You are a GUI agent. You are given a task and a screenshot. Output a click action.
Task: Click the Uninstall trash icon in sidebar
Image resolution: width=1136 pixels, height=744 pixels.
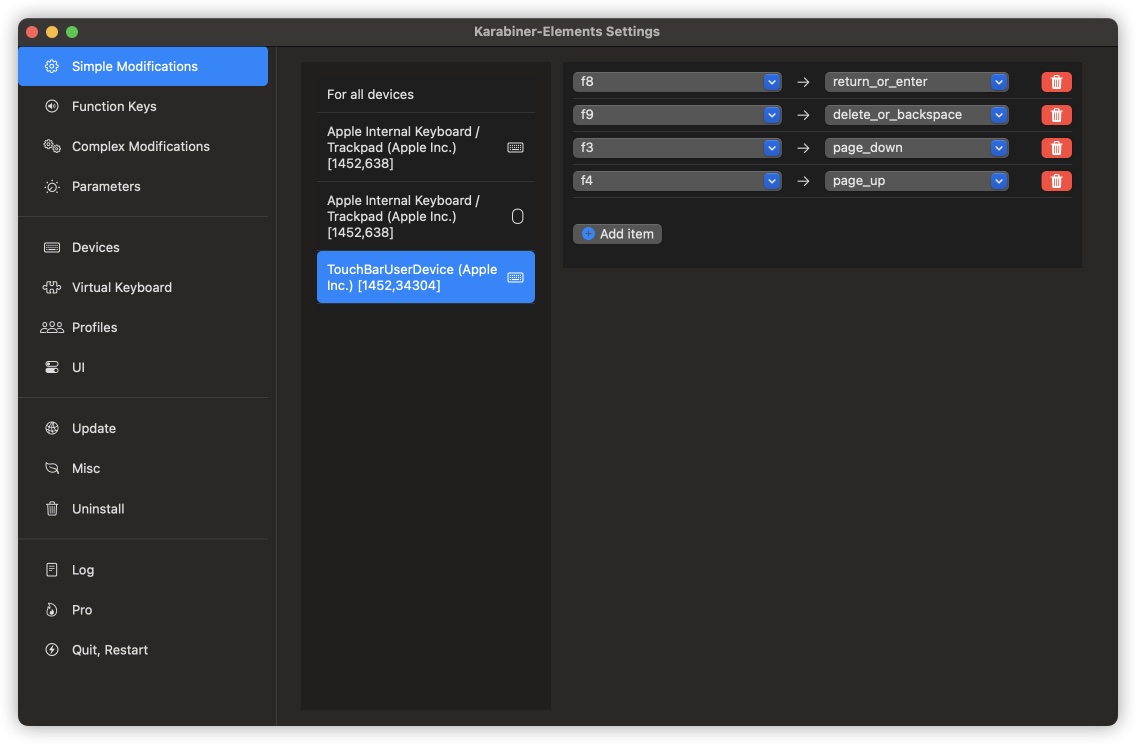coord(52,509)
